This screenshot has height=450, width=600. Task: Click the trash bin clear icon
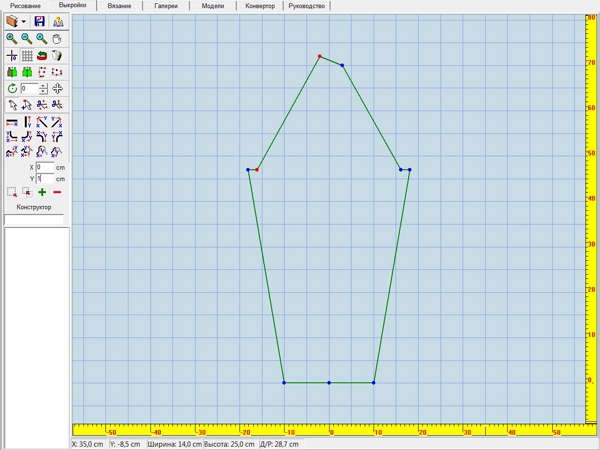[x=57, y=56]
